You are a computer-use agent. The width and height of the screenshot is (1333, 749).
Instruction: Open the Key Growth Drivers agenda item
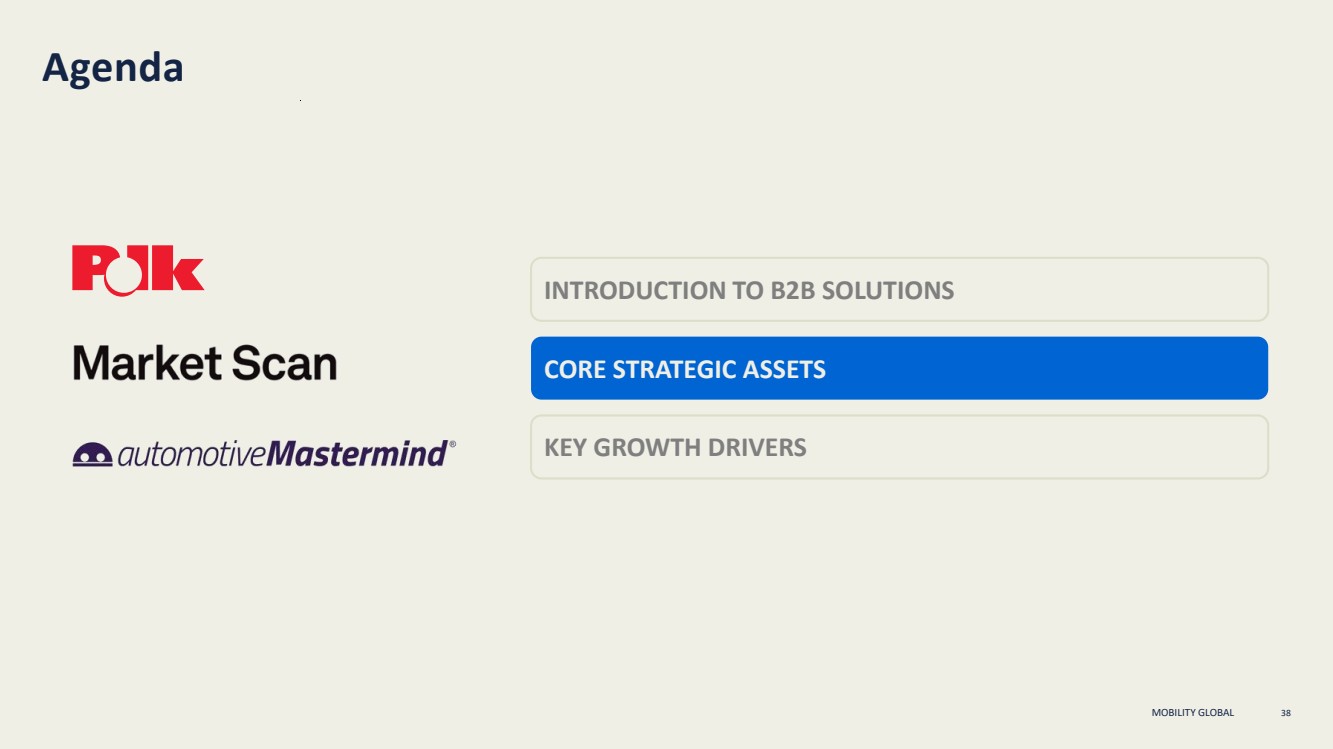click(899, 447)
